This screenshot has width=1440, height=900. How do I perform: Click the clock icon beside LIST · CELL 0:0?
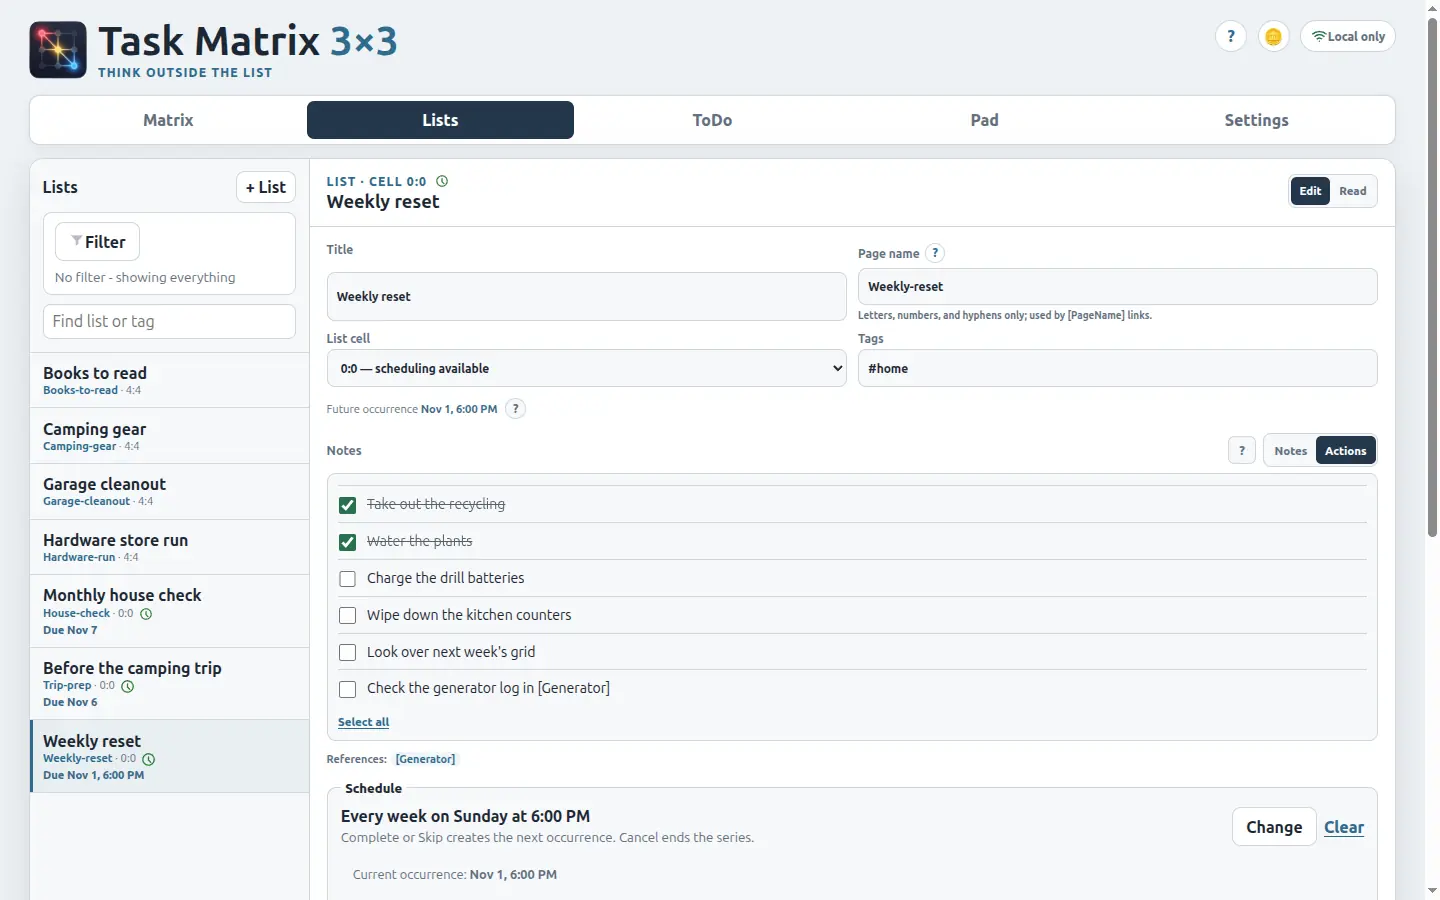tap(442, 181)
